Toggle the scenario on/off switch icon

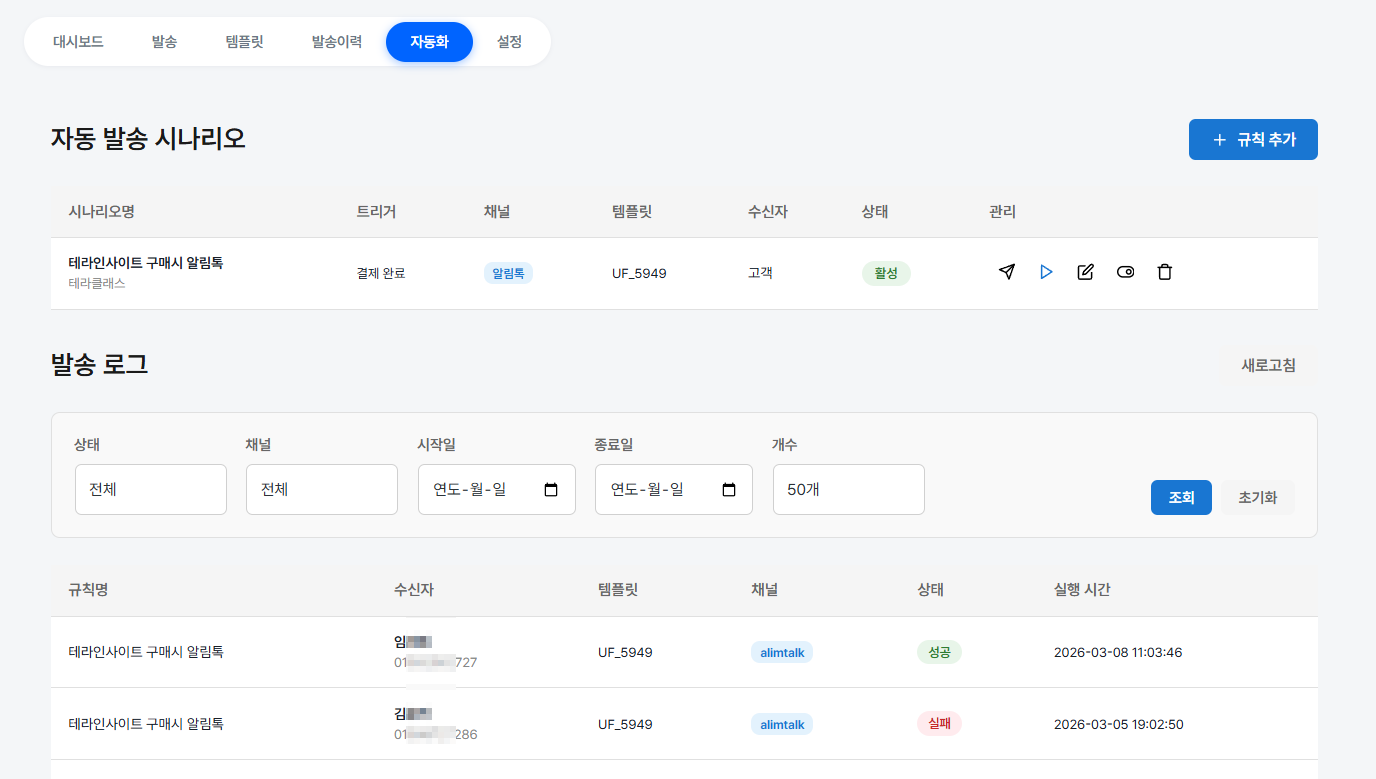point(1125,271)
